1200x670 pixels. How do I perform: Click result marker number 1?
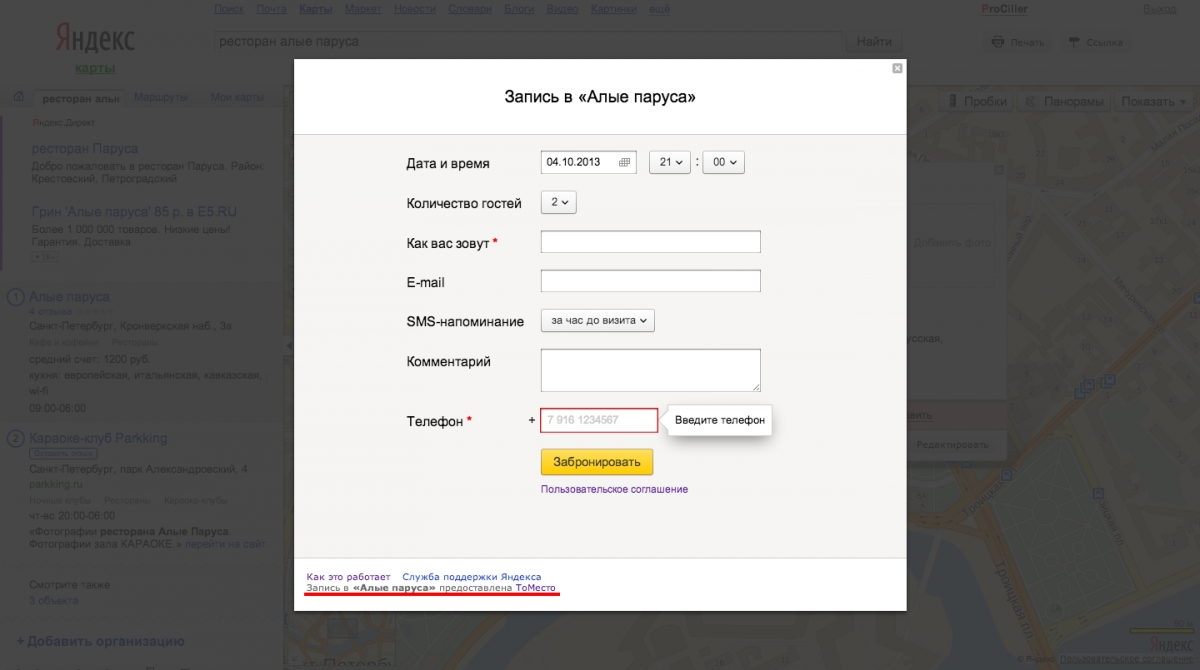pyautogui.click(x=16, y=298)
